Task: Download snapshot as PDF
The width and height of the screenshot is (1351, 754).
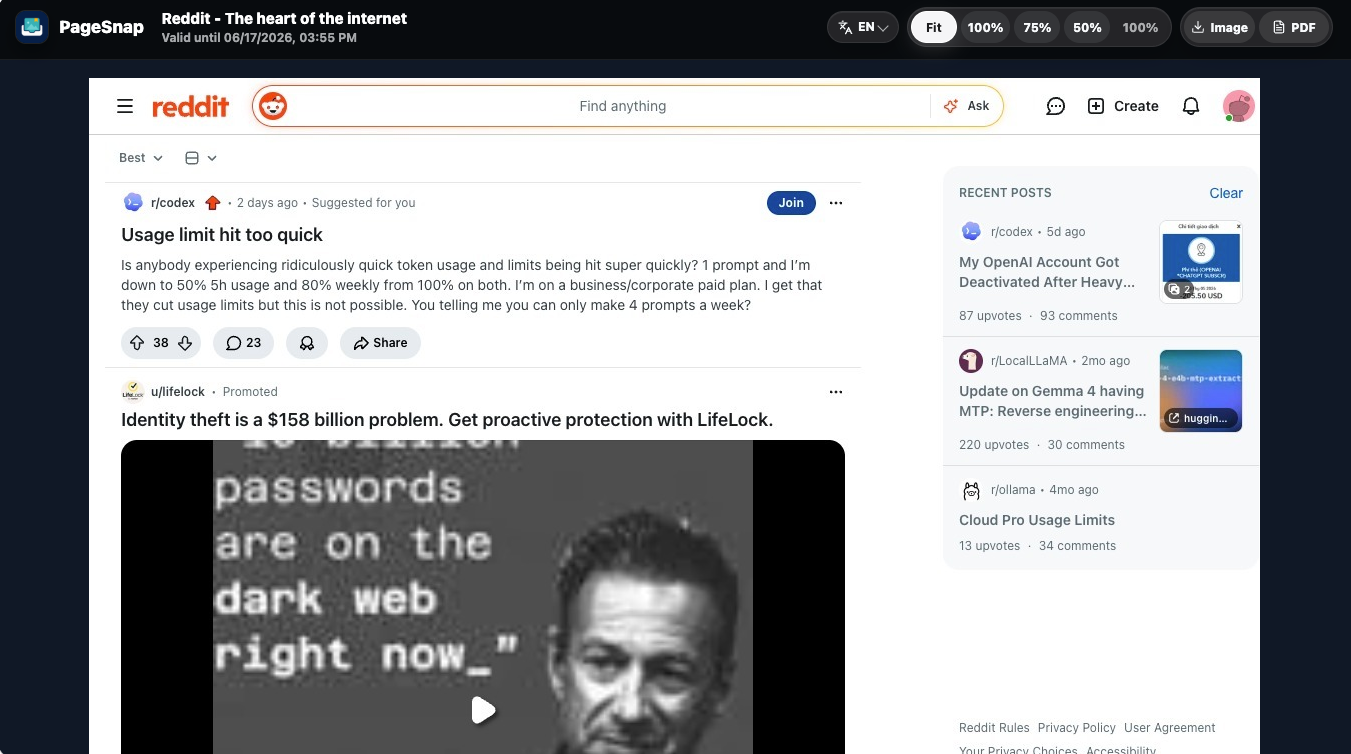Action: tap(1294, 27)
